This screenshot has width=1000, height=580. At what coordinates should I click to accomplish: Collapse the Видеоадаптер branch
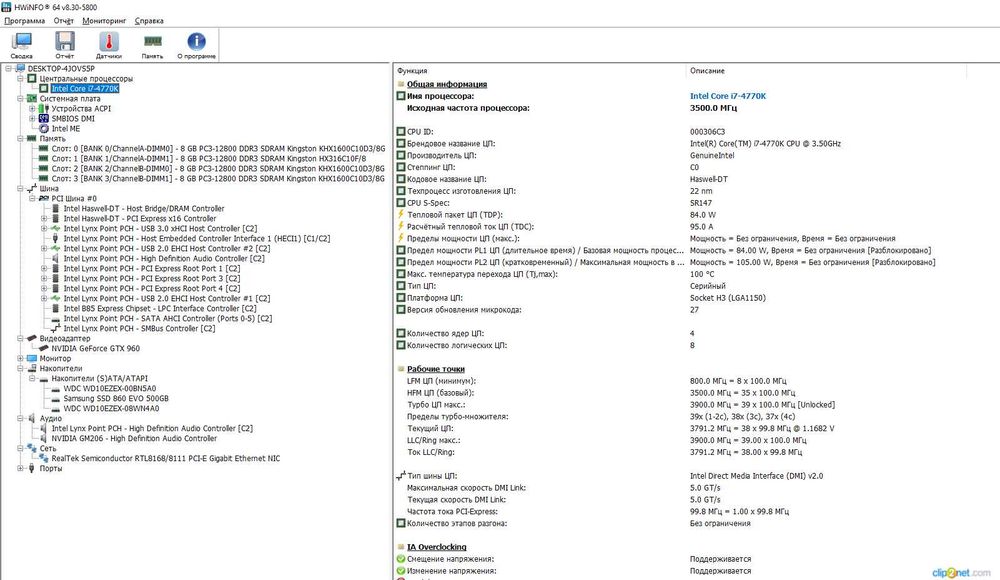pos(20,338)
